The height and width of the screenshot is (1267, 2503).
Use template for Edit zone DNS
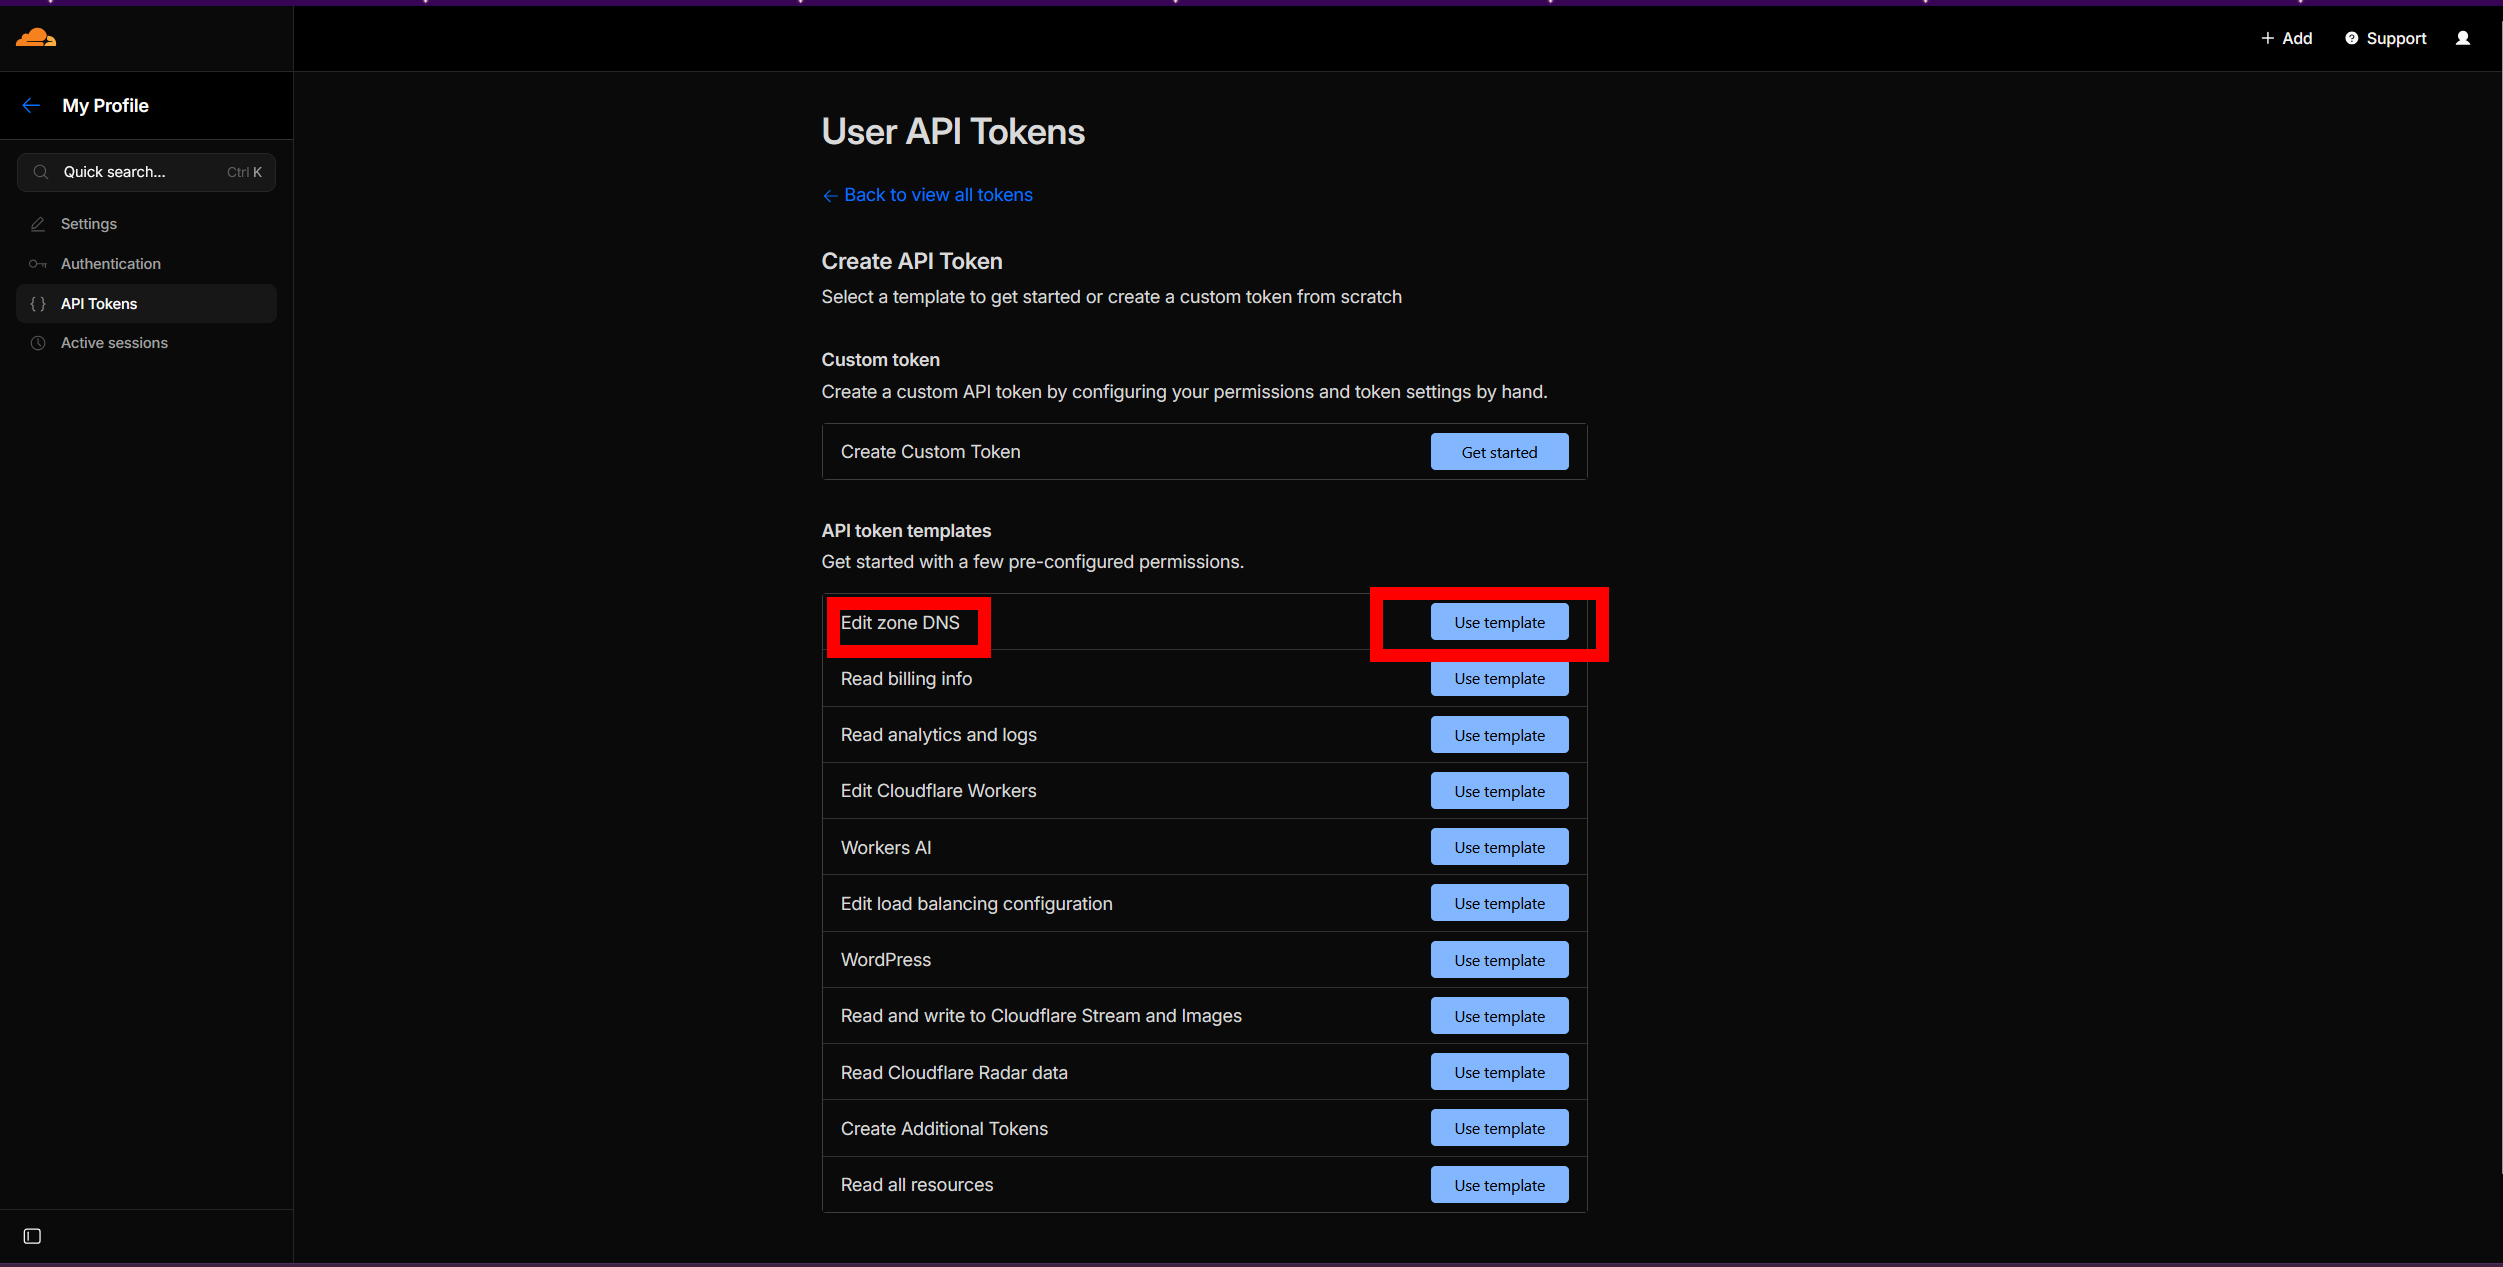1498,621
